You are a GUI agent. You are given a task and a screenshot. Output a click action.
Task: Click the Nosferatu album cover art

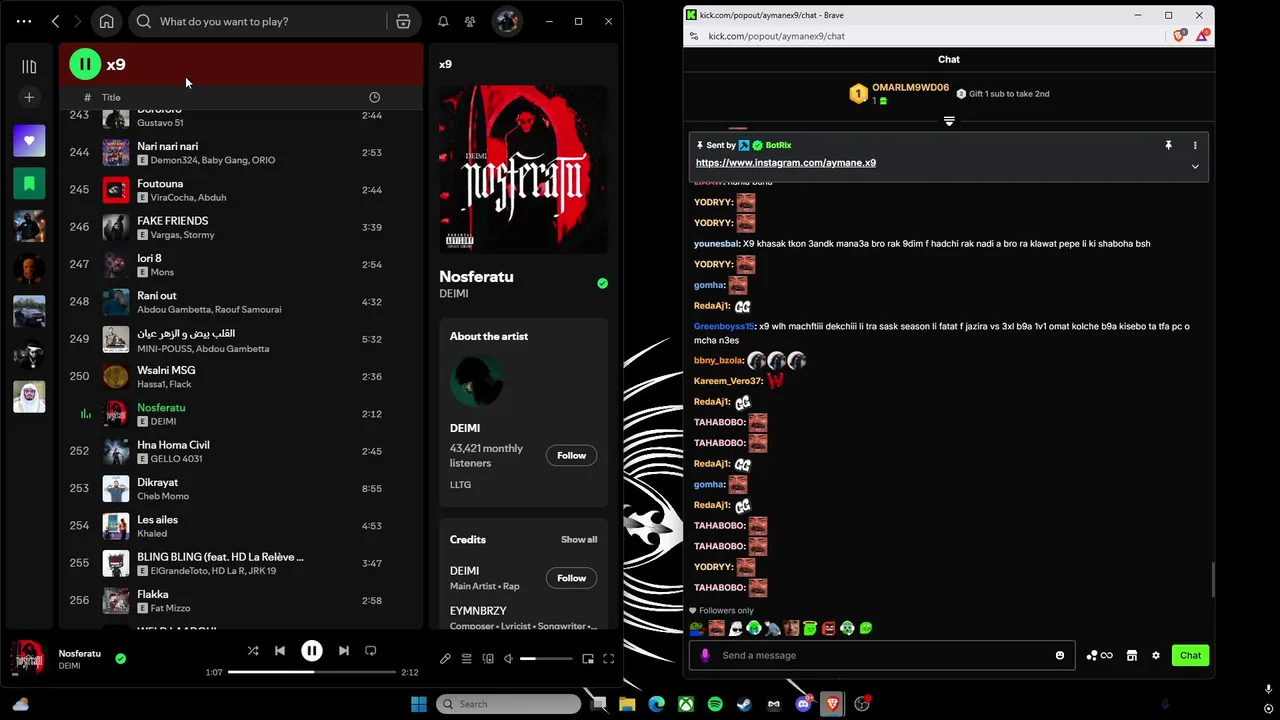523,169
